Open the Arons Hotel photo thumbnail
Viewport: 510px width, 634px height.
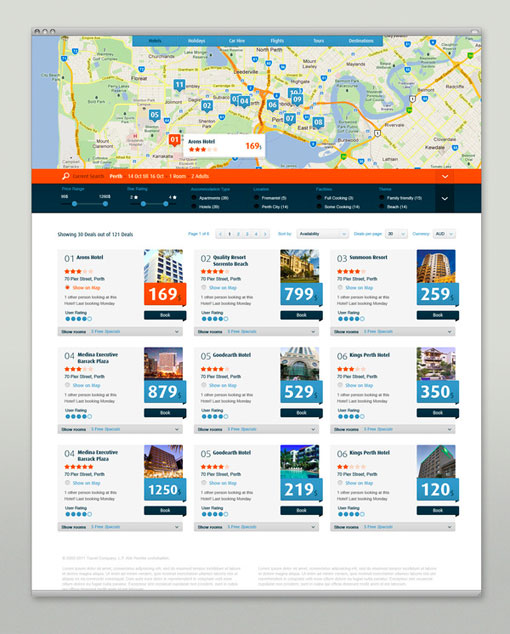pos(163,266)
